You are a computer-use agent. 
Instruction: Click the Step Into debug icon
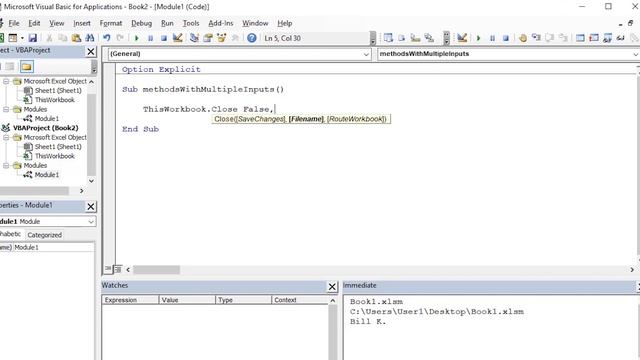pyautogui.click(x=536, y=38)
